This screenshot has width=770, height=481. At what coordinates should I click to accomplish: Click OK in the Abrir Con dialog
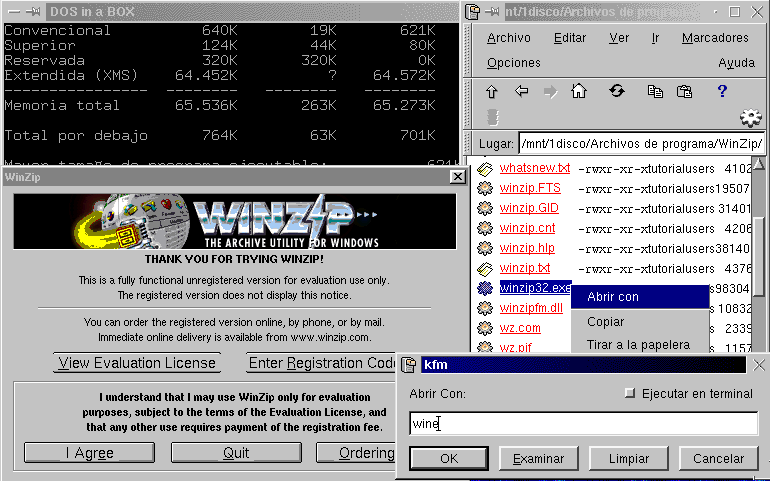point(449,458)
